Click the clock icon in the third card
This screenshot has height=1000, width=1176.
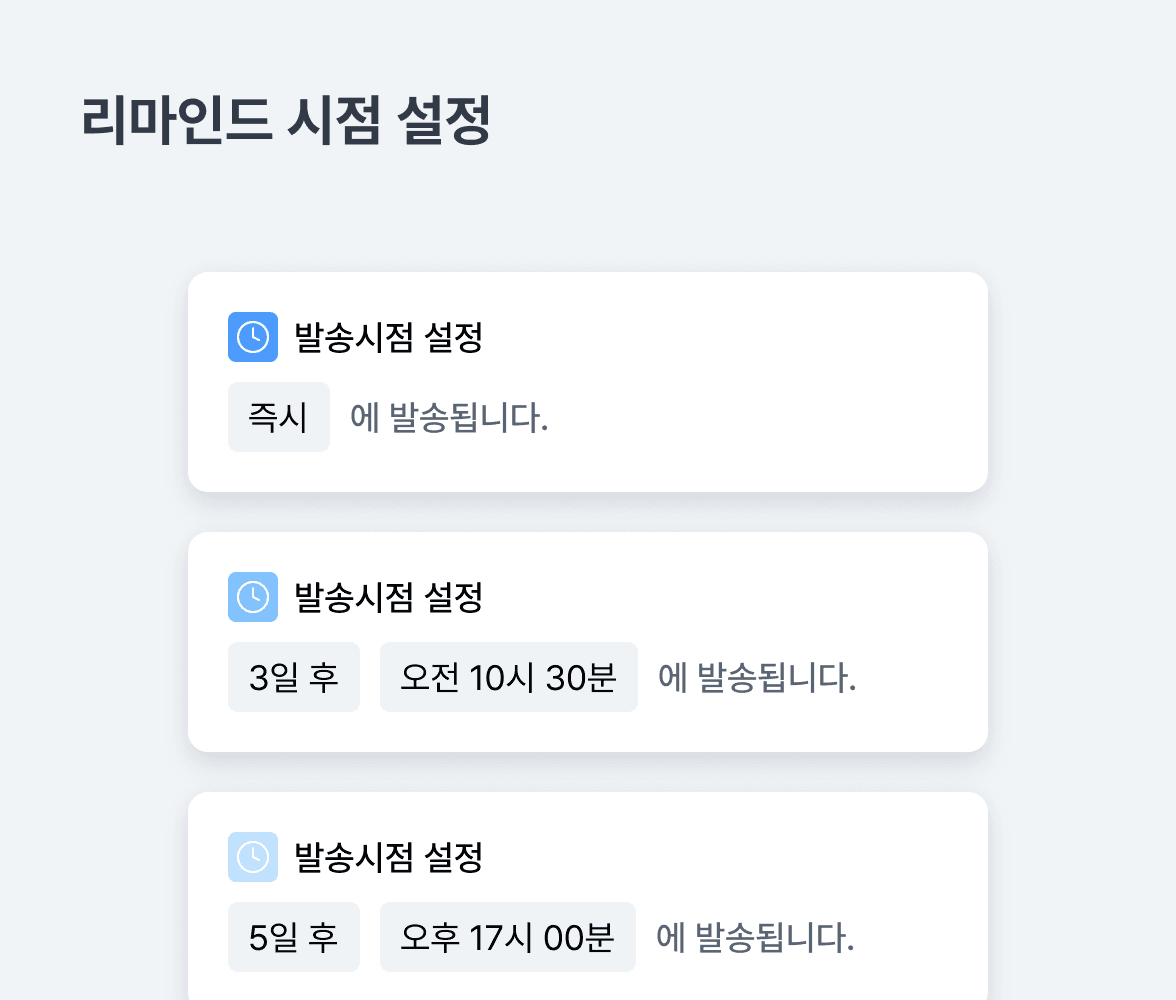tap(253, 857)
